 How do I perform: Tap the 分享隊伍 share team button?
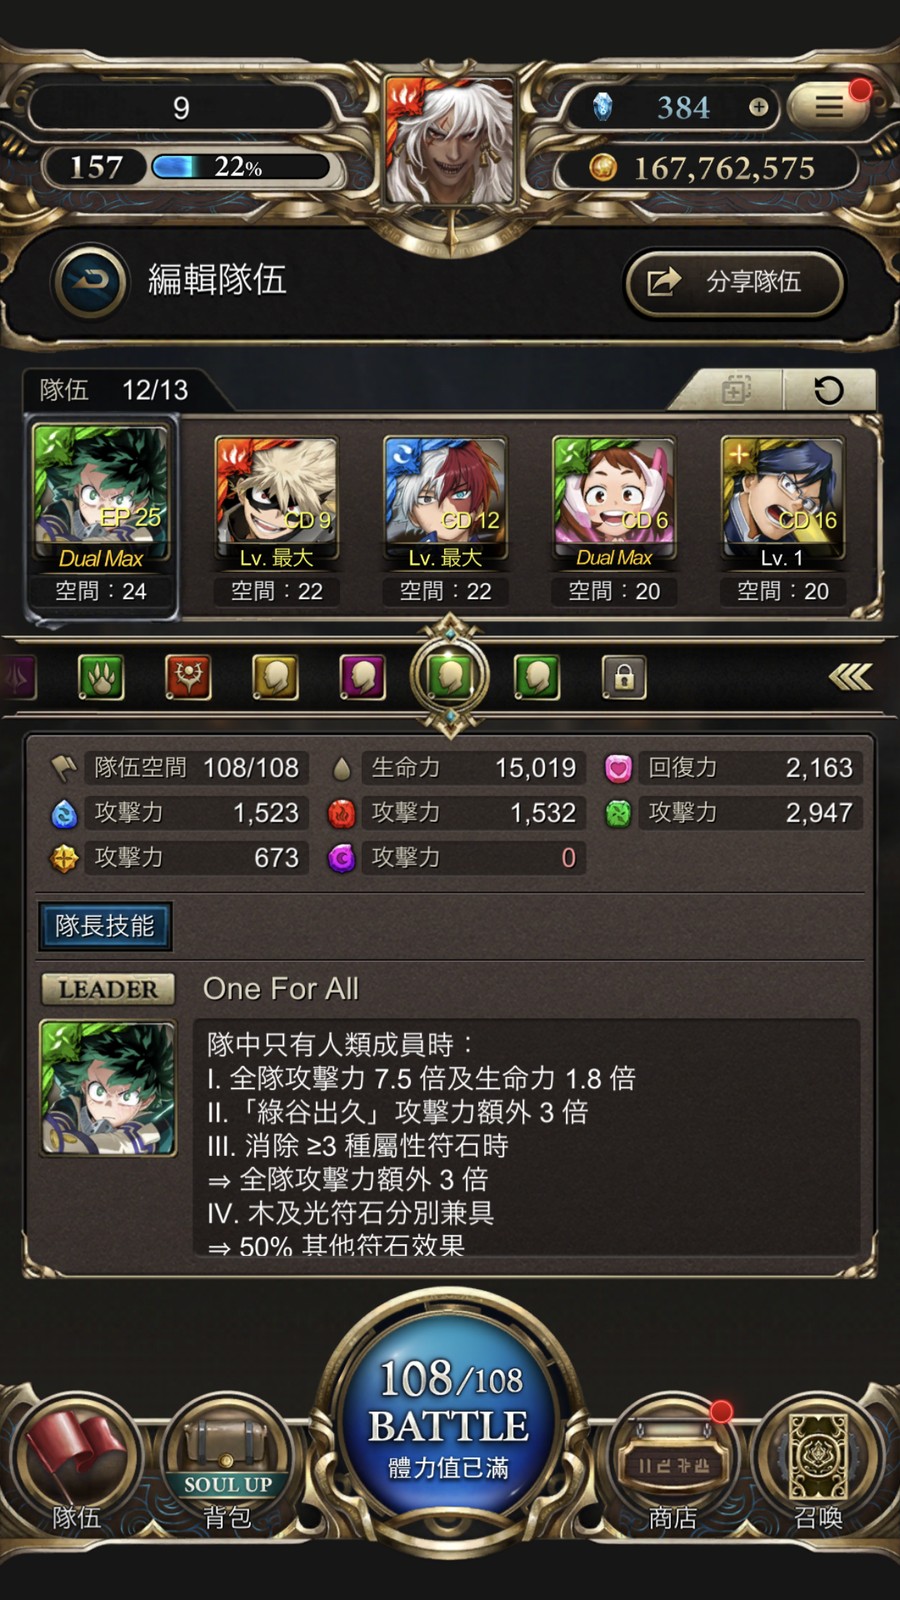tap(735, 282)
